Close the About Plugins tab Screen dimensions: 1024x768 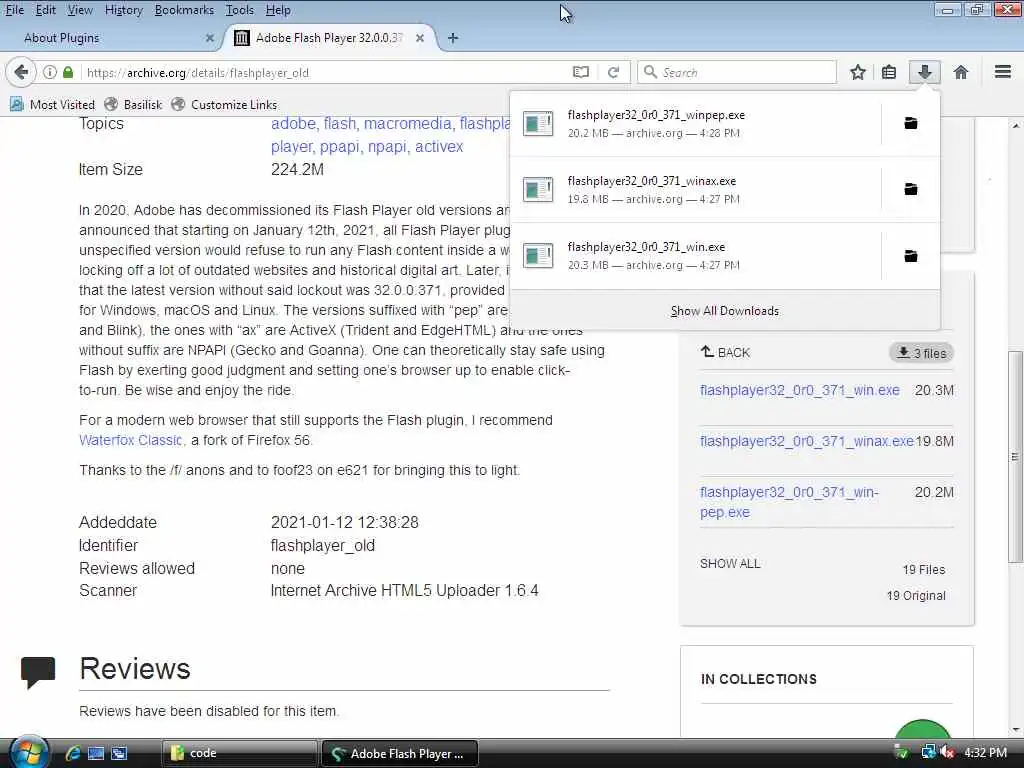pyautogui.click(x=210, y=38)
